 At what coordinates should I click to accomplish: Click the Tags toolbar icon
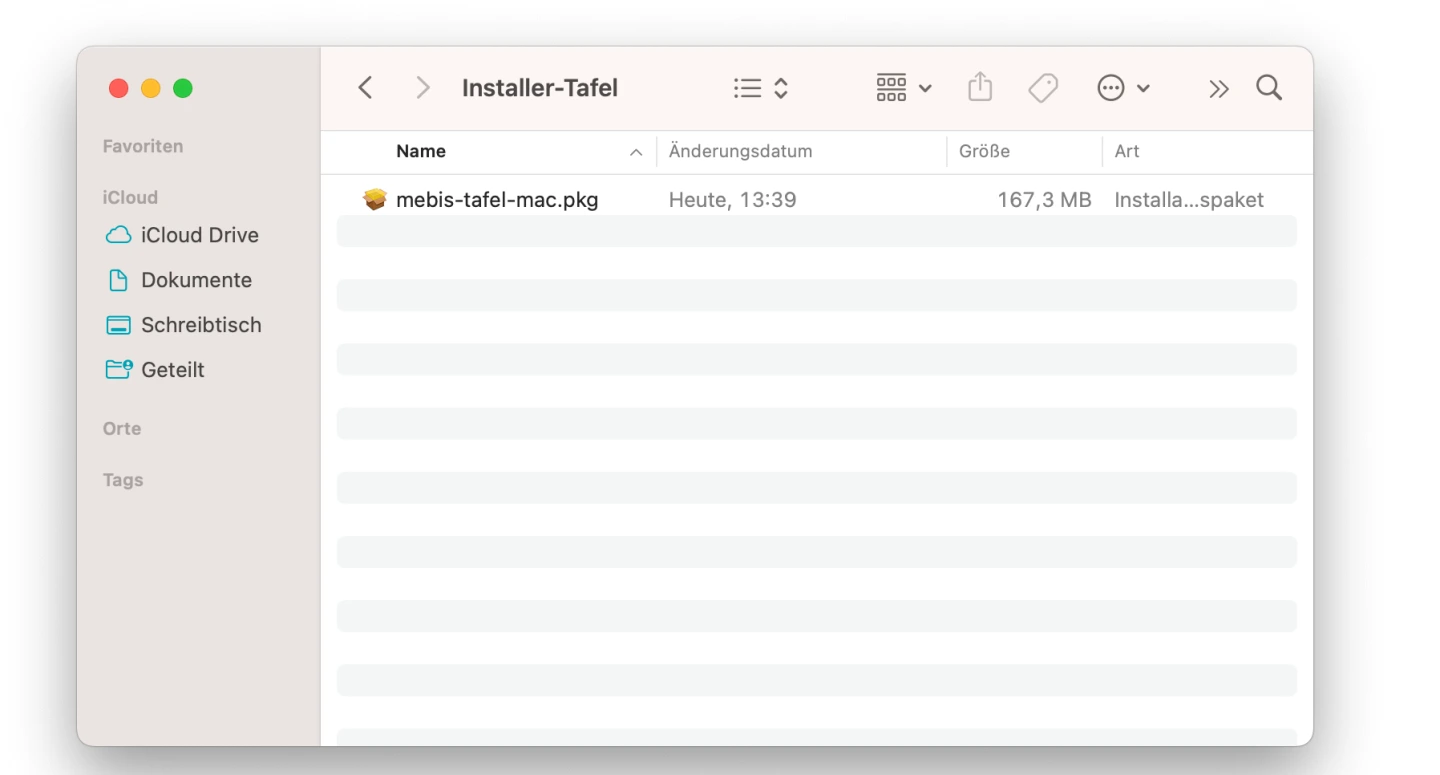coord(1043,88)
